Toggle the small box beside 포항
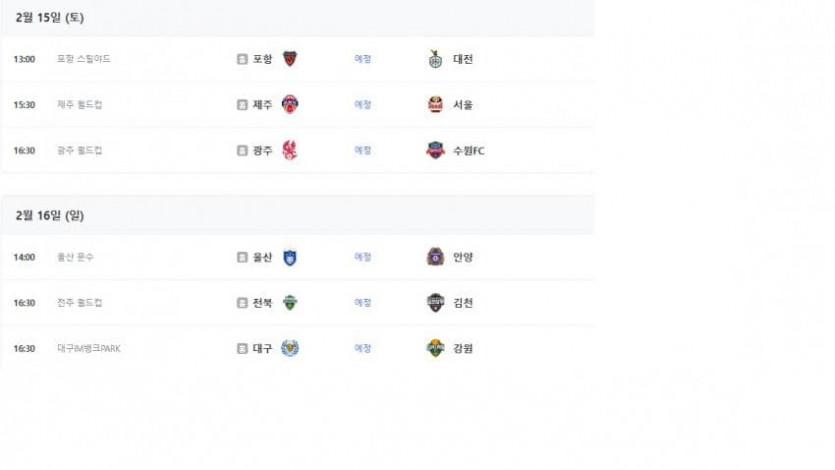 click(x=242, y=59)
